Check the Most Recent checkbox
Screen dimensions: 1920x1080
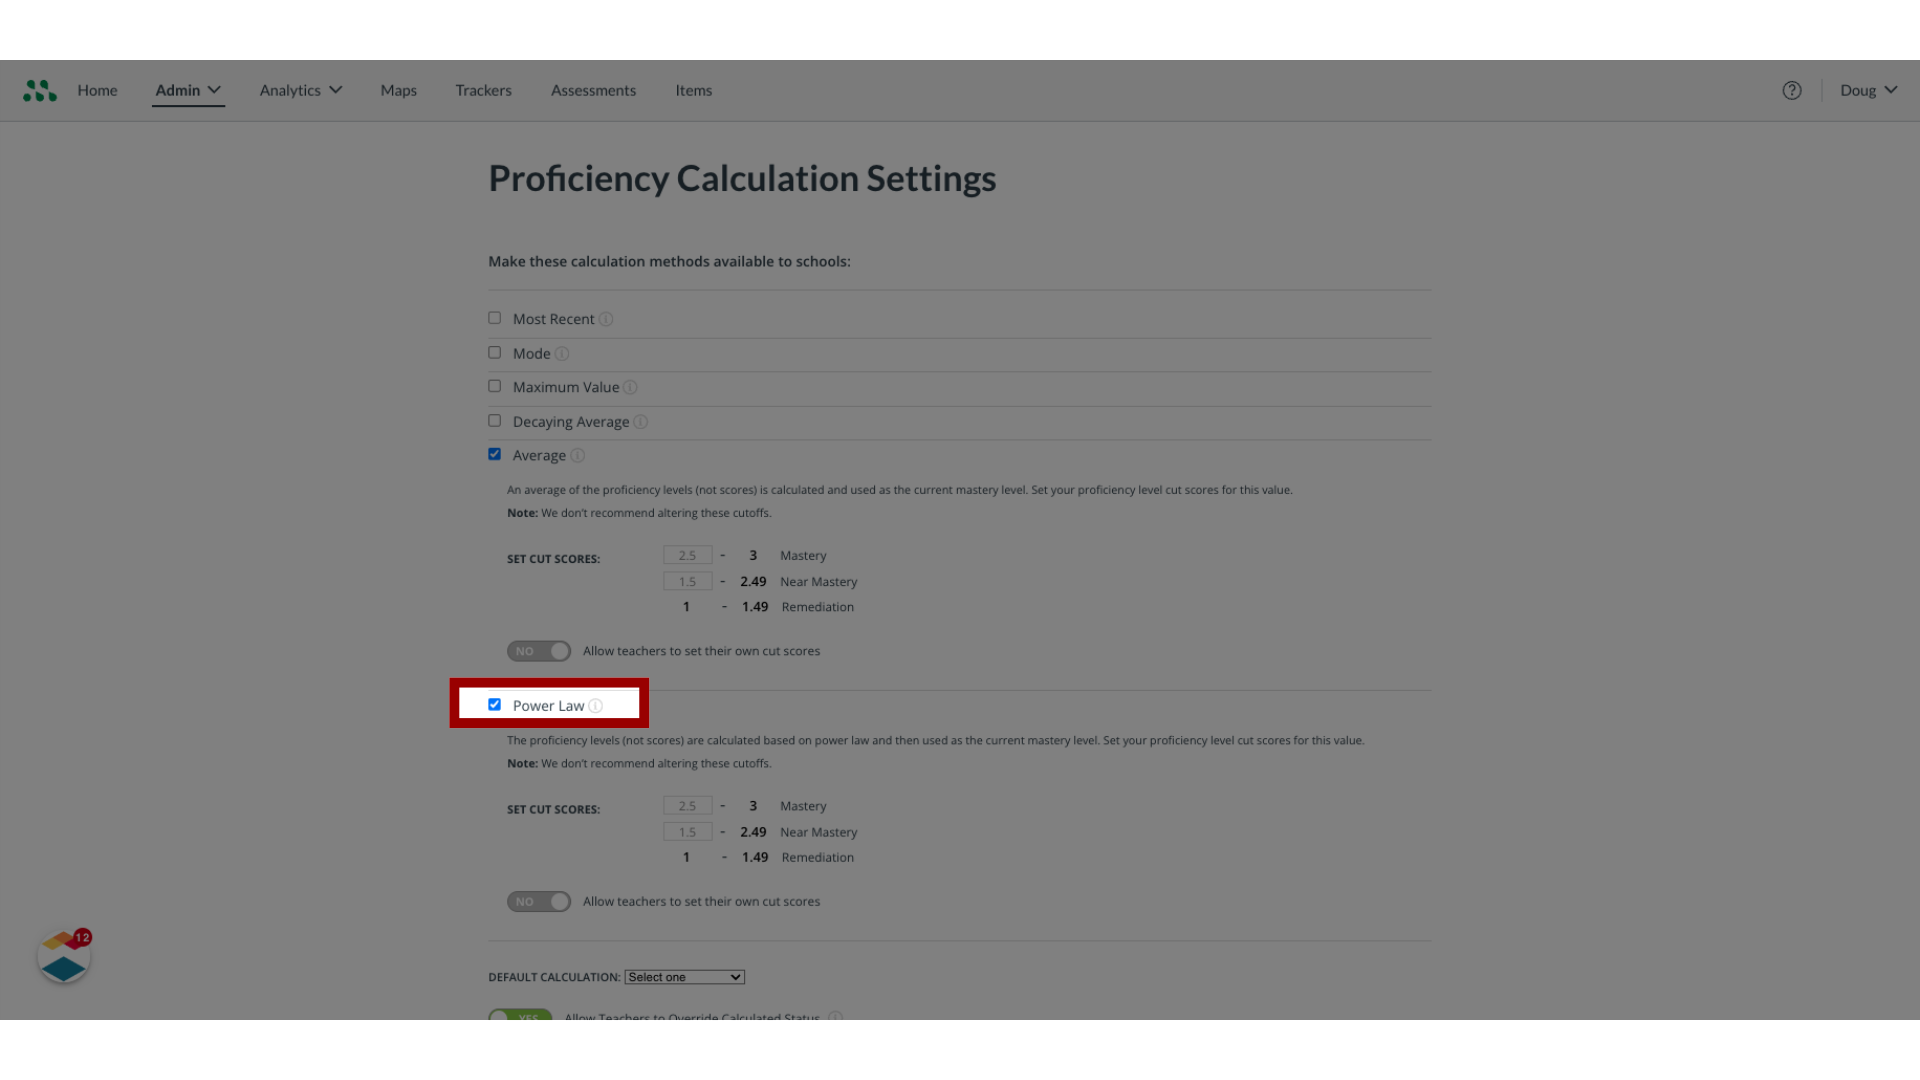495,318
